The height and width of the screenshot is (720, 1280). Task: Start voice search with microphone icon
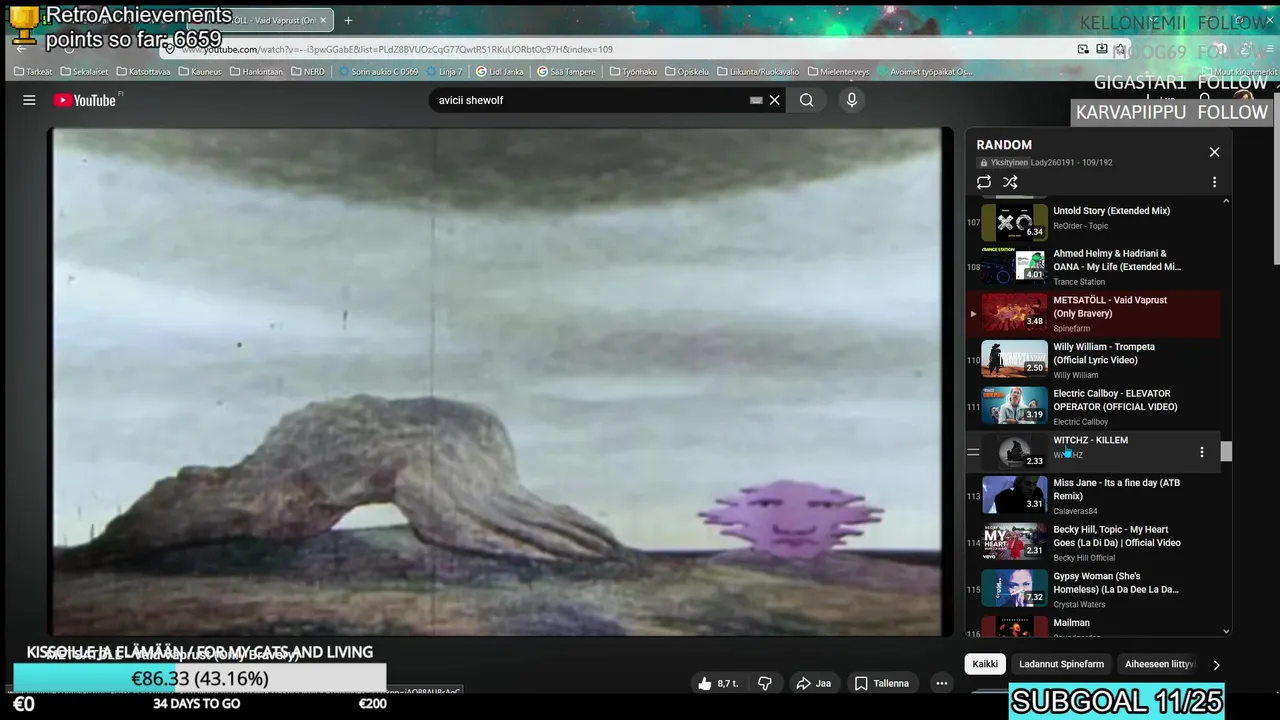(x=852, y=100)
